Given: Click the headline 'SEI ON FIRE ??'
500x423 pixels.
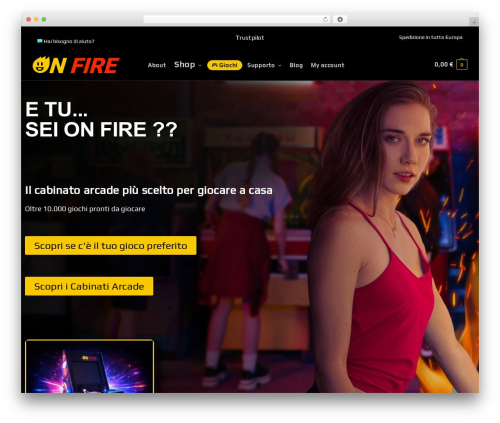Looking at the screenshot, I should pos(101,129).
